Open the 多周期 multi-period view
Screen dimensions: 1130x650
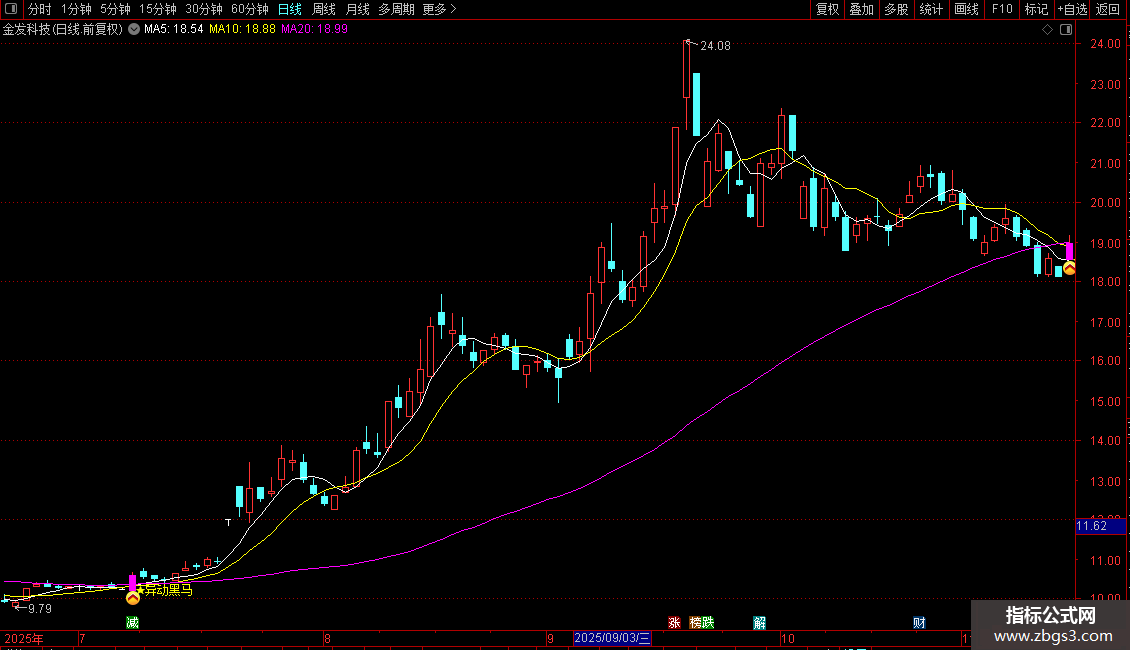(x=396, y=9)
